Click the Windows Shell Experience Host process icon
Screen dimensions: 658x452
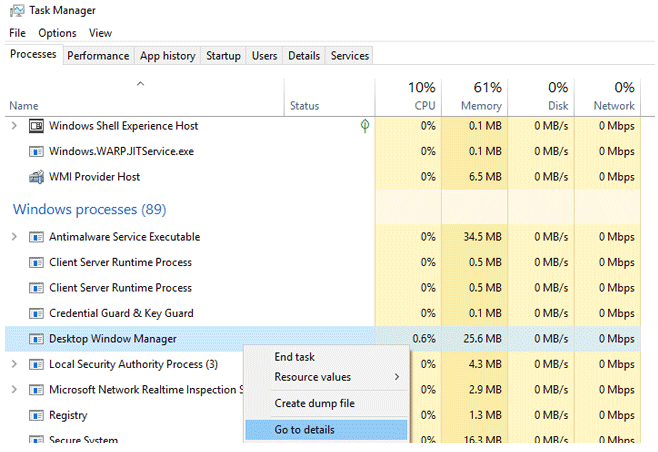point(36,126)
